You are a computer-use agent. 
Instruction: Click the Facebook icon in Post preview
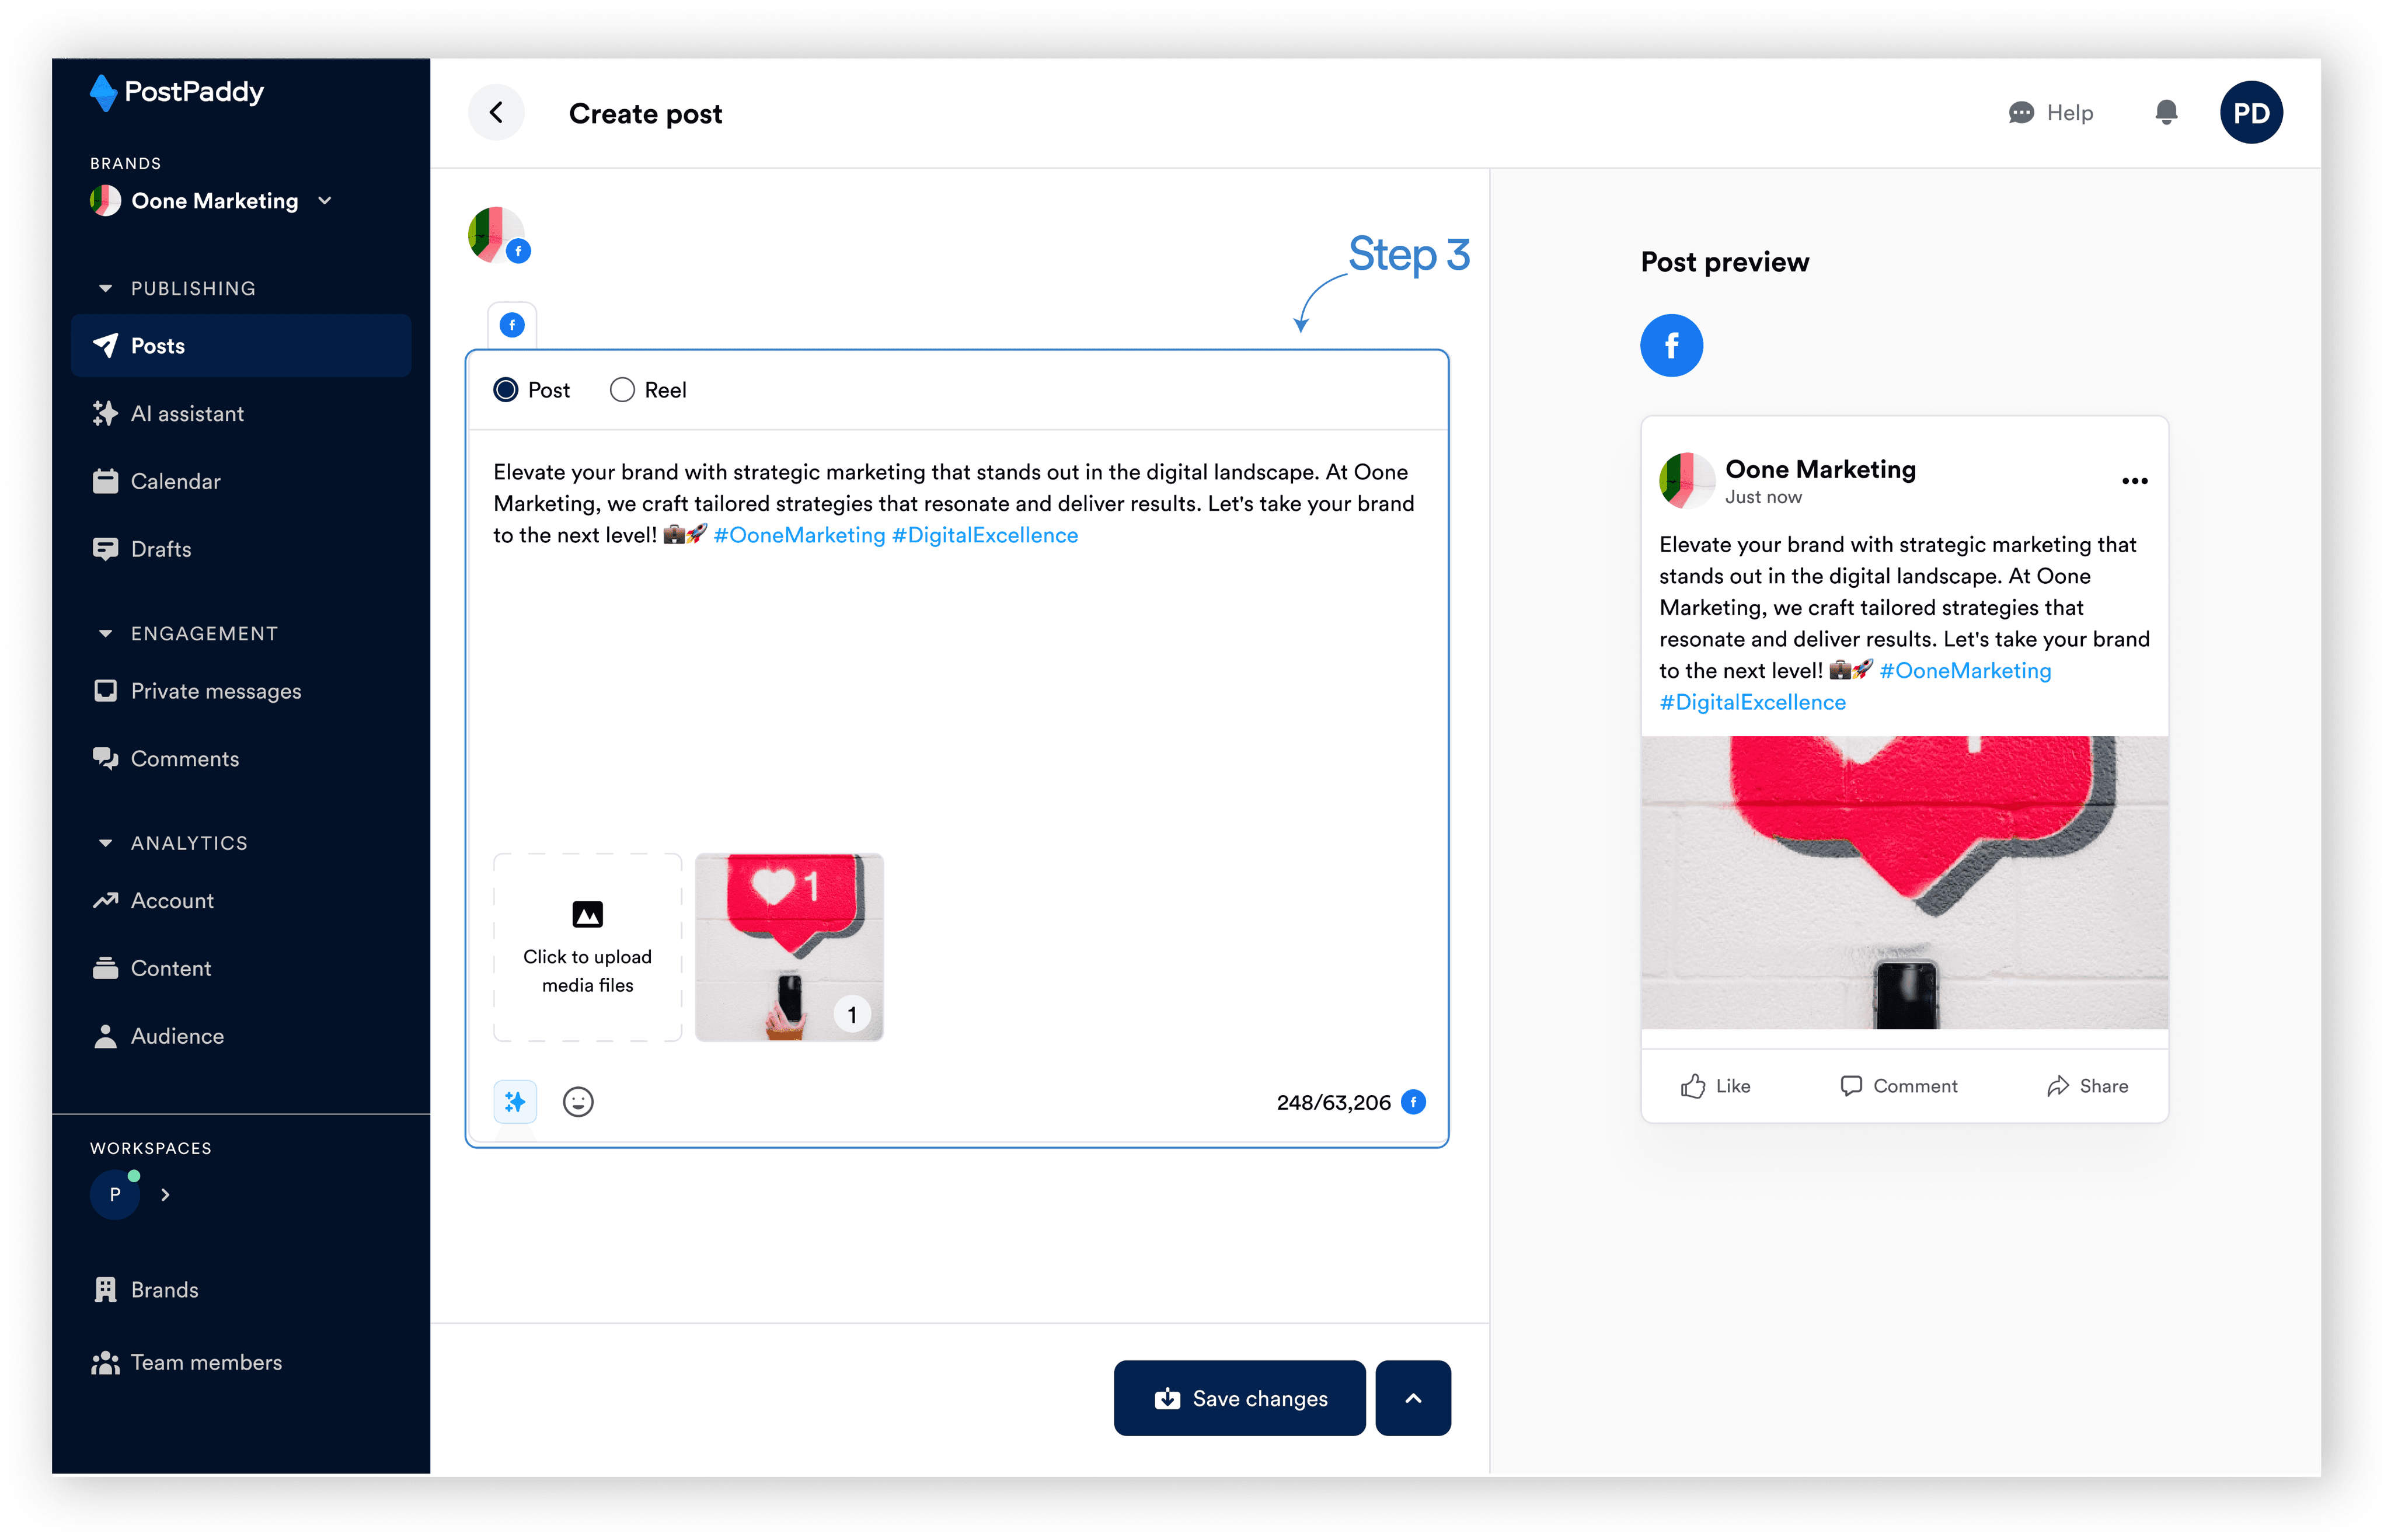[x=1671, y=346]
